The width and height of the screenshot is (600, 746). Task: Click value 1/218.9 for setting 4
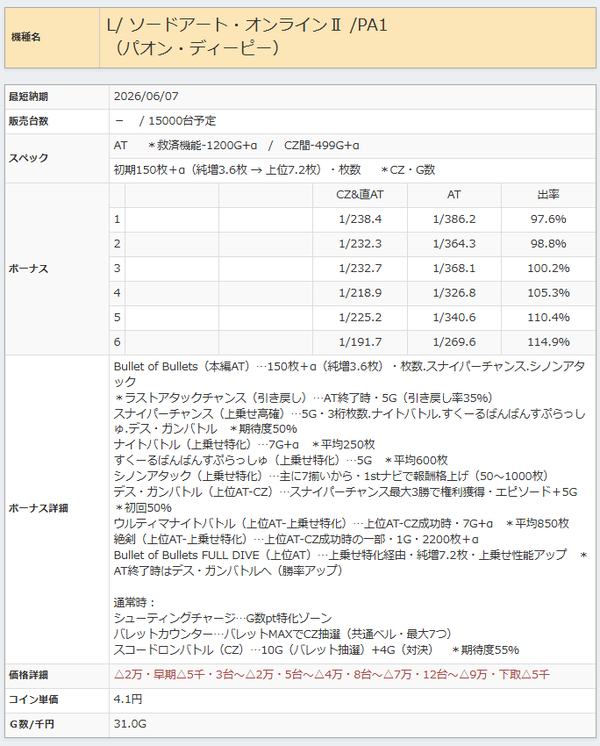[360, 293]
